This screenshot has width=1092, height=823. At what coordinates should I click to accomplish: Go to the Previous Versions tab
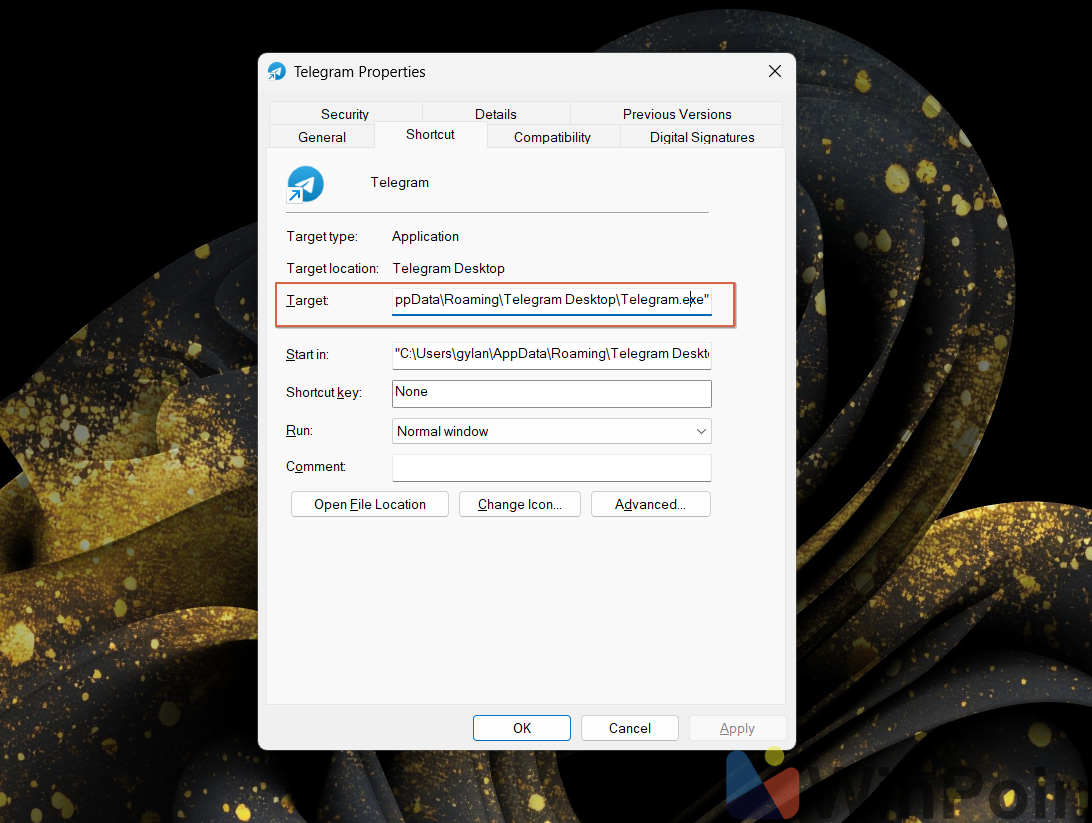[x=677, y=113]
